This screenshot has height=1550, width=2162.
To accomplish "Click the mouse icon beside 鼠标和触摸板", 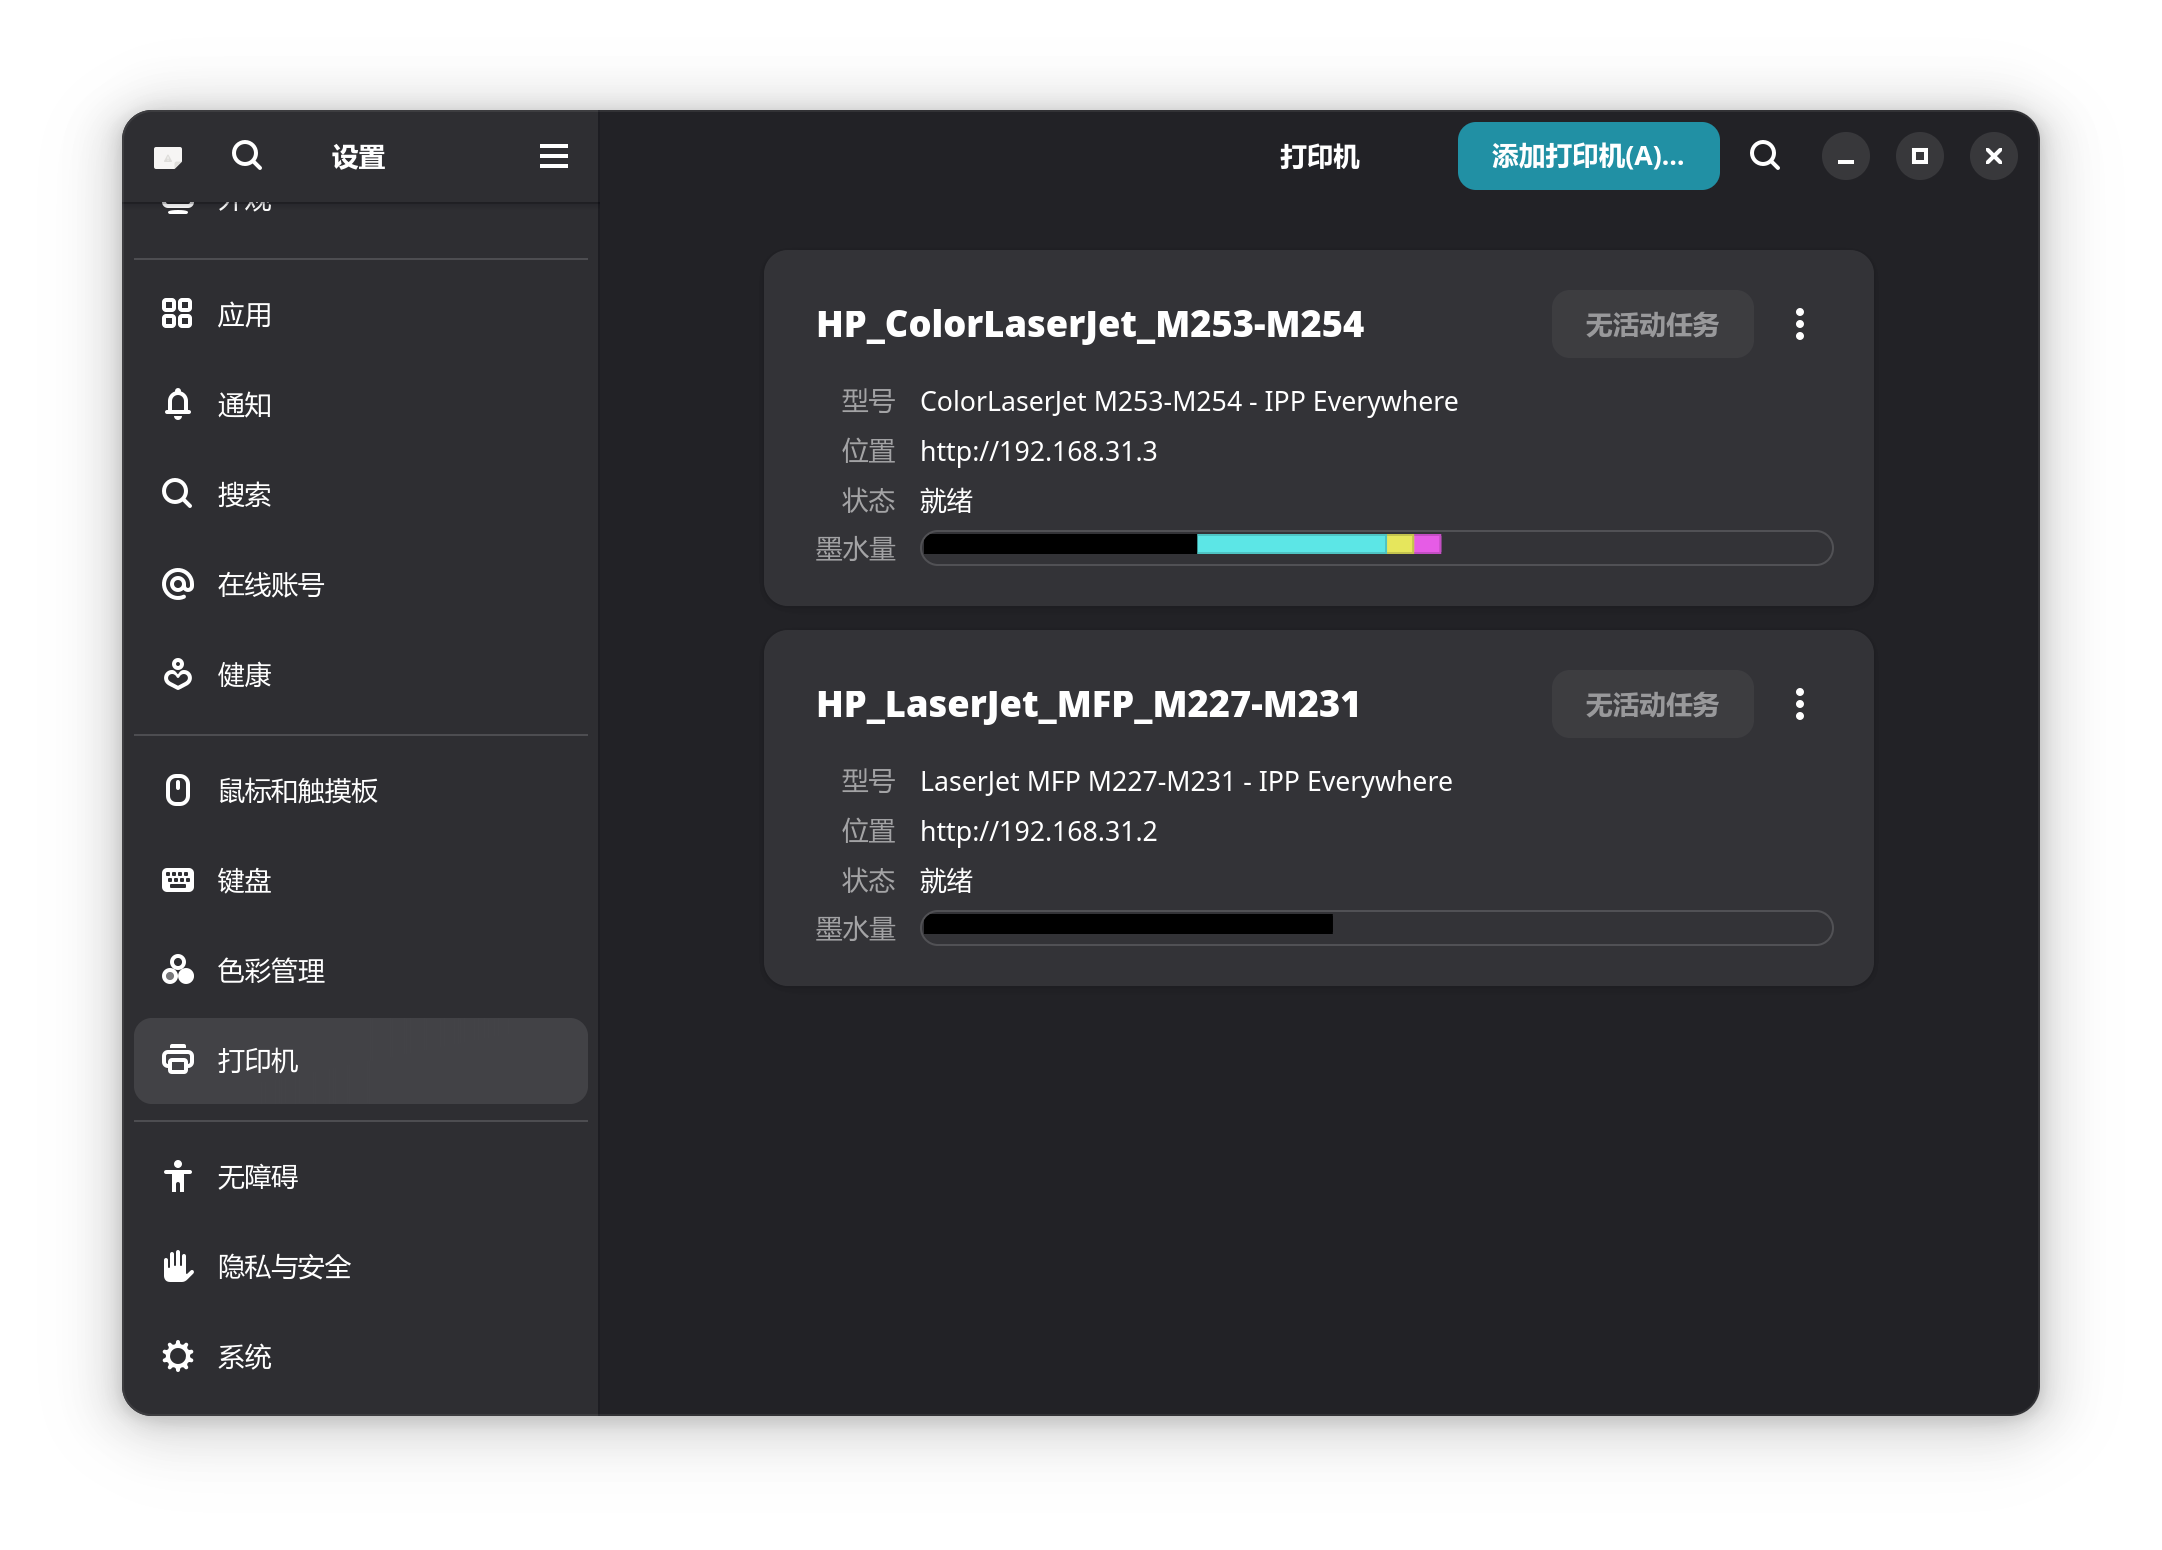I will point(177,790).
